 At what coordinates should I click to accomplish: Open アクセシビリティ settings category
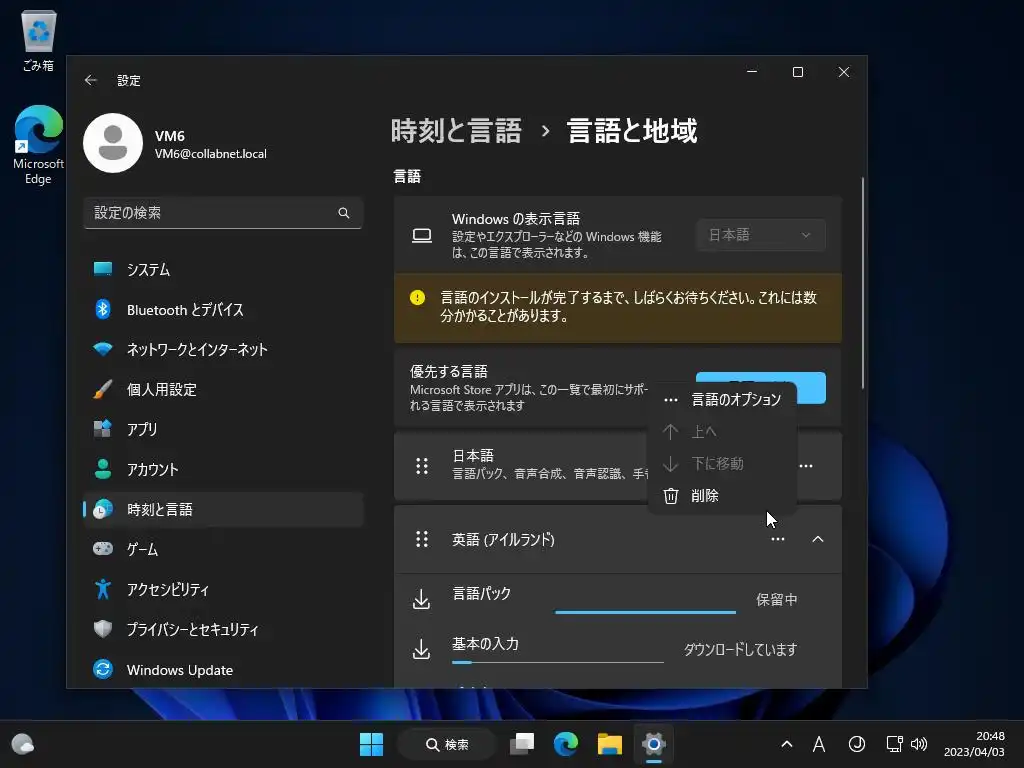point(223,589)
